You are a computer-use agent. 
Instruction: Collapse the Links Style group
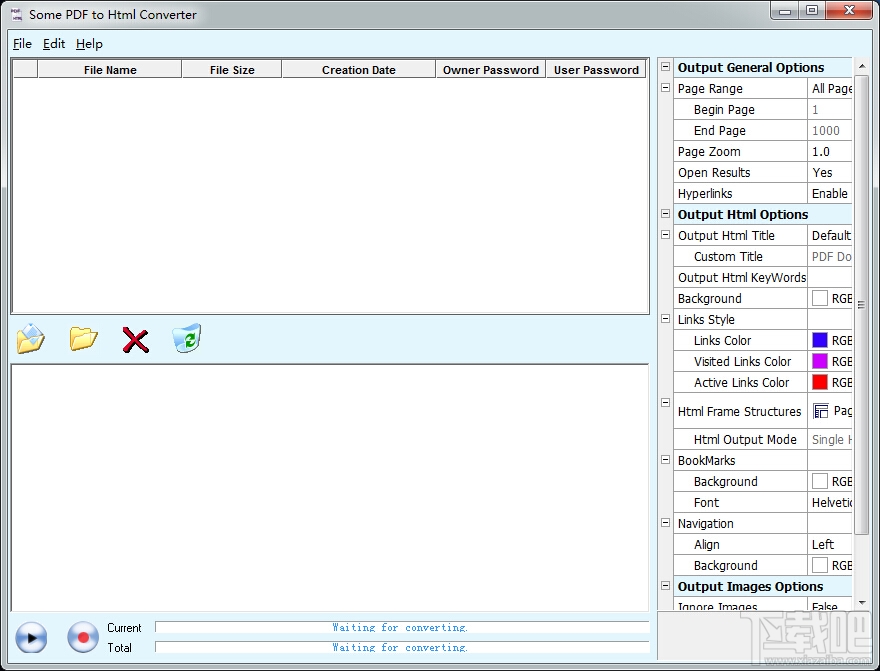666,319
